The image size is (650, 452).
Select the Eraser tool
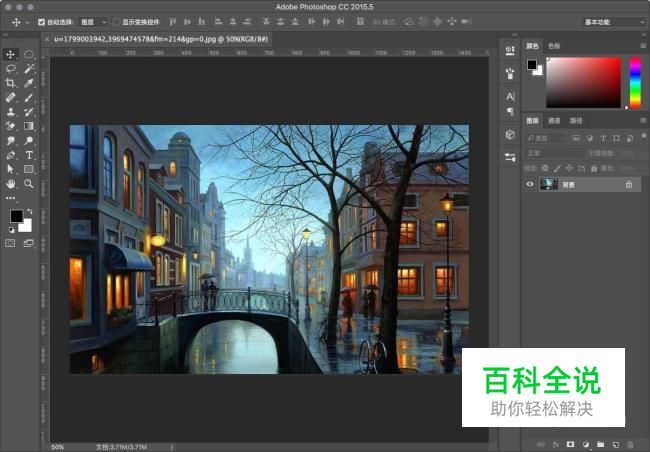(10, 126)
